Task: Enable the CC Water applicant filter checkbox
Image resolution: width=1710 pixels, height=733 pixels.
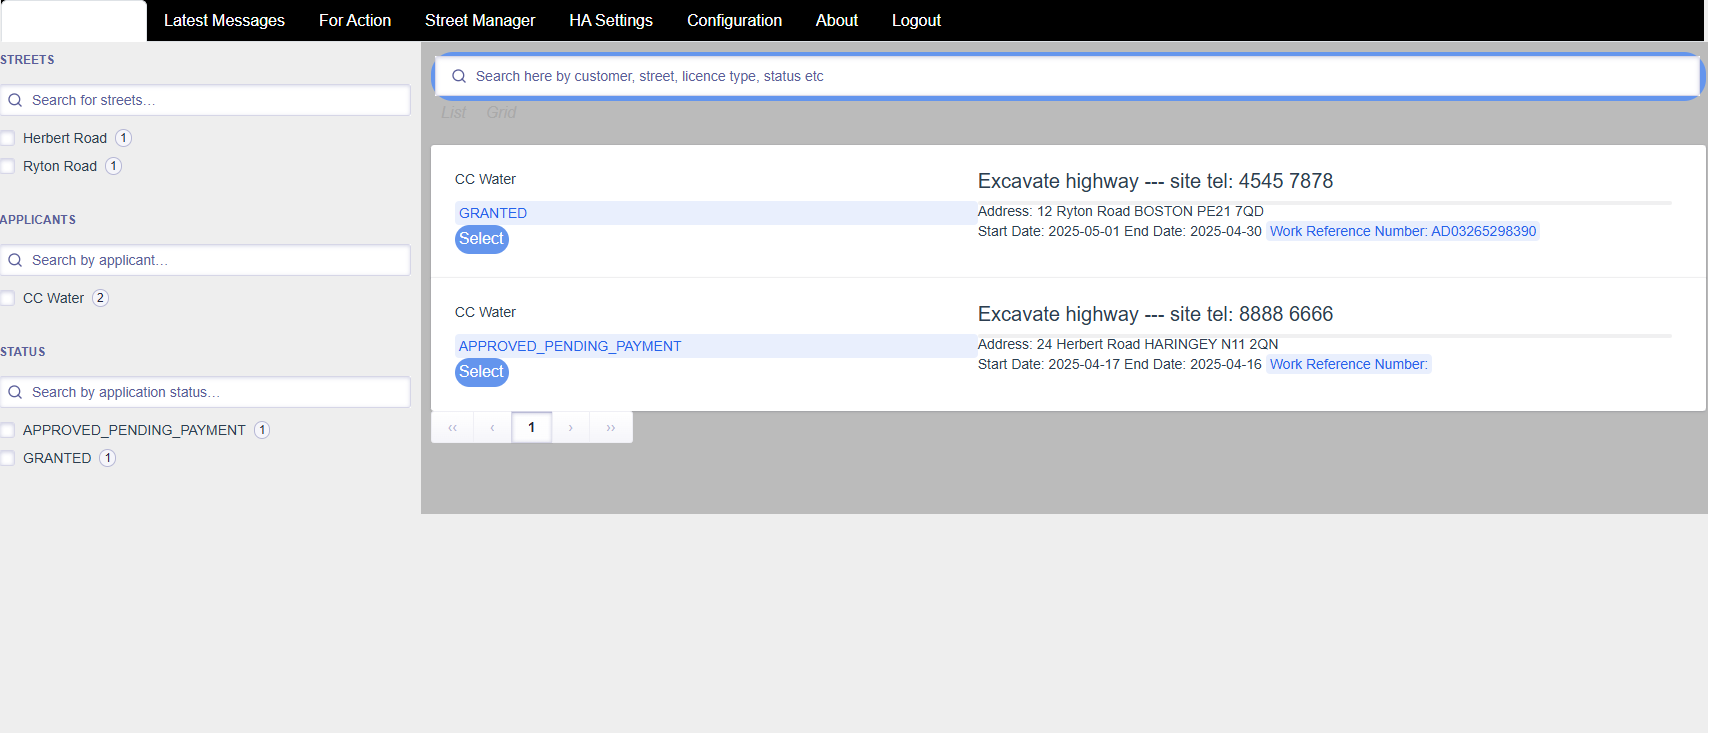Action: click(8, 298)
